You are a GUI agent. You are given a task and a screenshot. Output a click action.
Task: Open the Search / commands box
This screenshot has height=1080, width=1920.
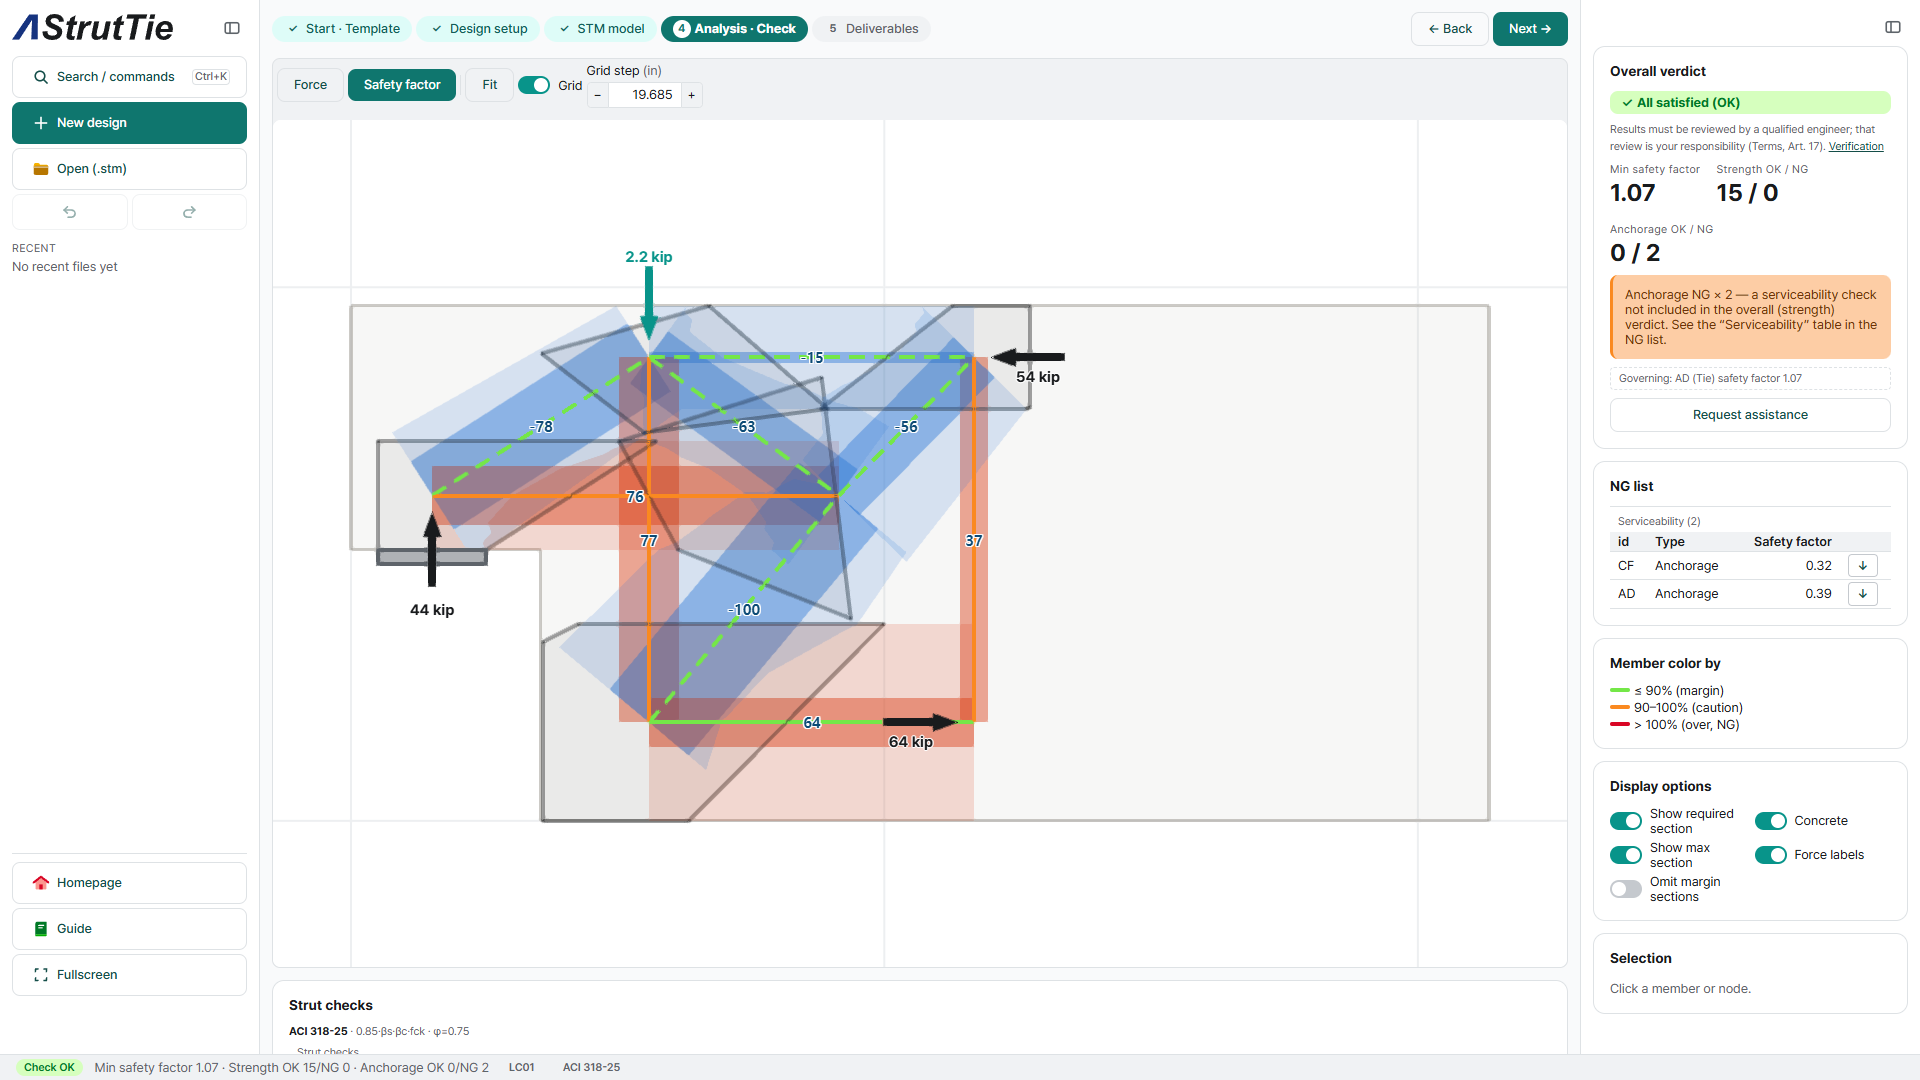(x=129, y=77)
